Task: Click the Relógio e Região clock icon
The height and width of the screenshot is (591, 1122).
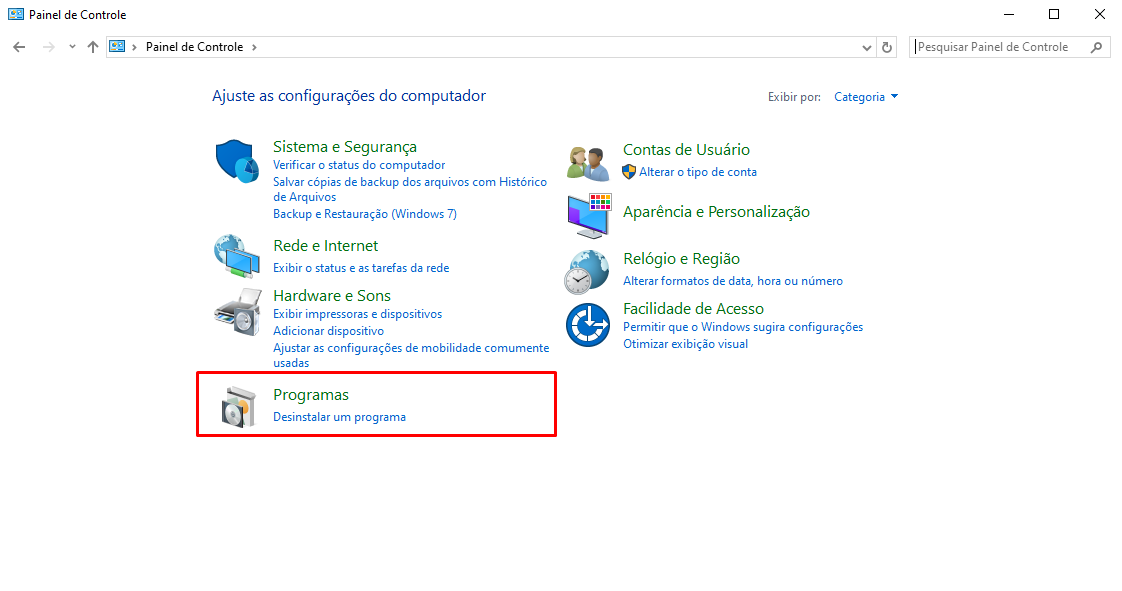Action: [x=587, y=272]
